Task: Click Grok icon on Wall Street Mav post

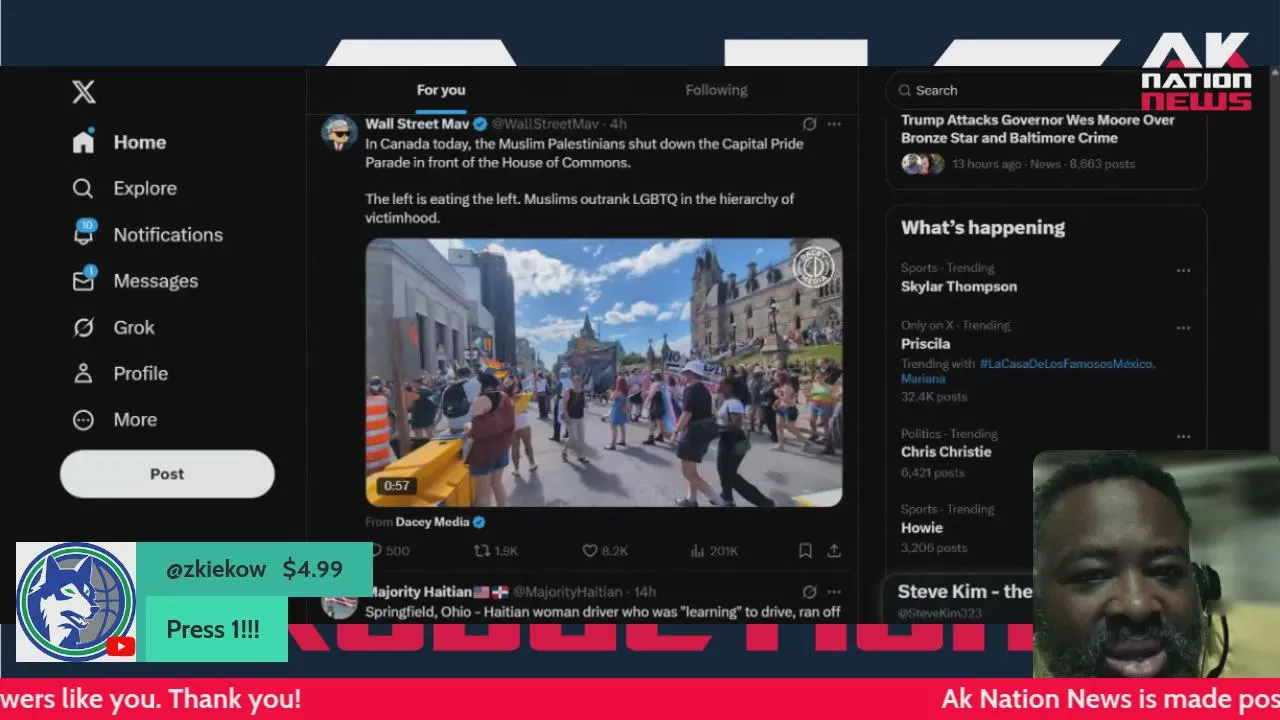Action: [809, 124]
